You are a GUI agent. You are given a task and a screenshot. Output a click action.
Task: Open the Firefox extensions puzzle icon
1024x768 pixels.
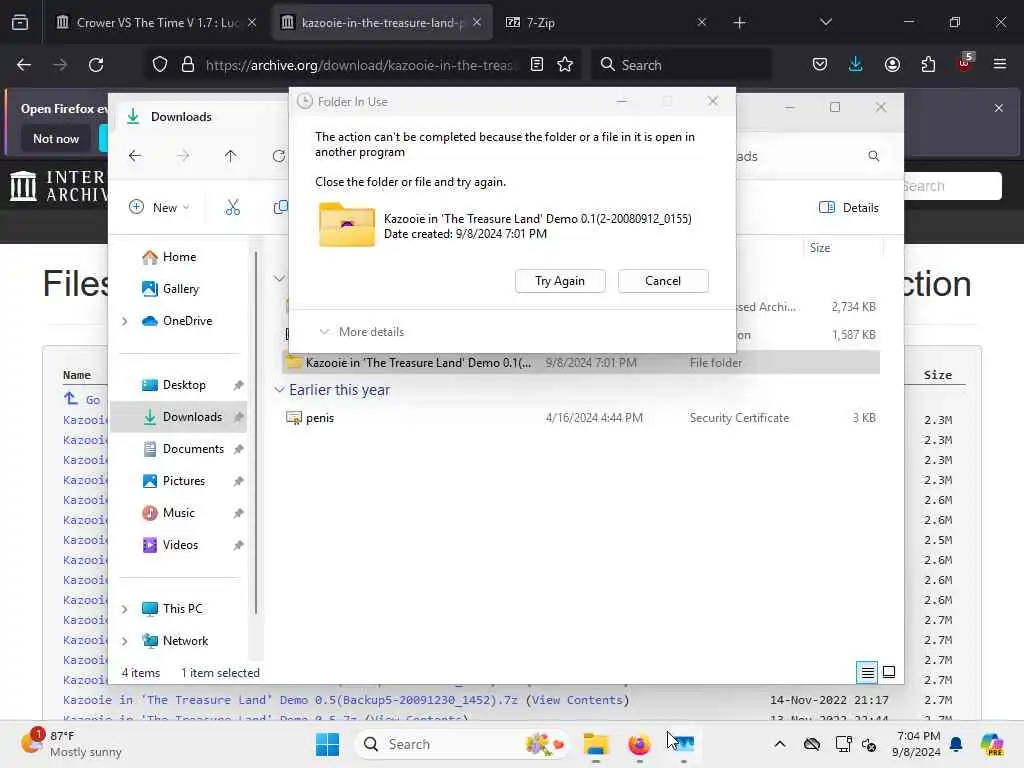pos(928,65)
